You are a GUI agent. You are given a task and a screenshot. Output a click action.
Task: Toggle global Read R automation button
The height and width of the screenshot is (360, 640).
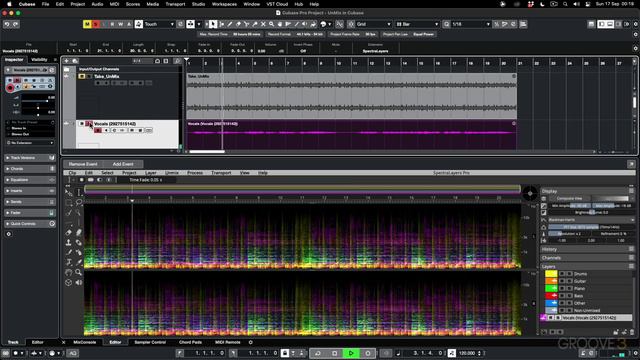coord(113,24)
